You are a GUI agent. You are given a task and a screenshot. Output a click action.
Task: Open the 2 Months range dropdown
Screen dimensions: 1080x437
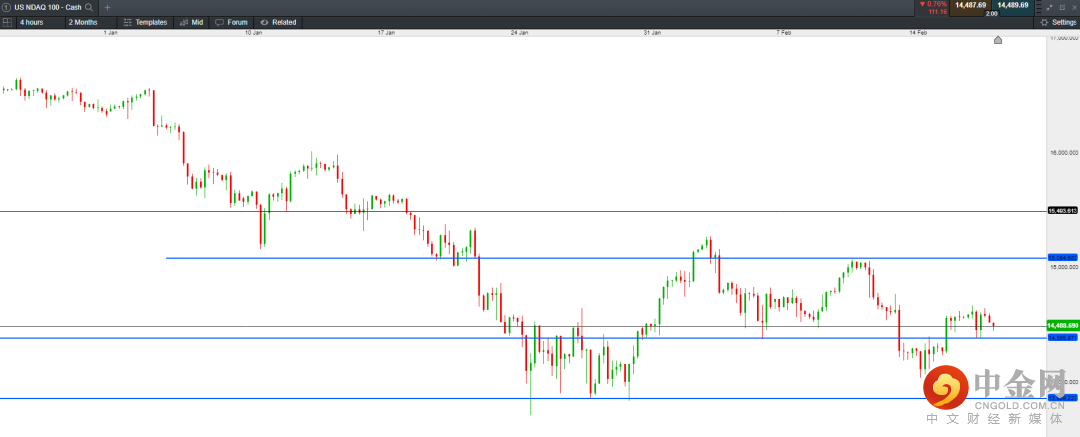point(84,22)
